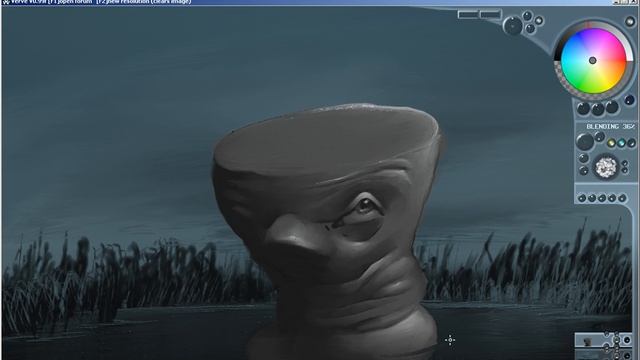Image resolution: width=640 pixels, height=360 pixels.
Task: Click the fifth knob in the five-knob row
Action: [x=622, y=198]
